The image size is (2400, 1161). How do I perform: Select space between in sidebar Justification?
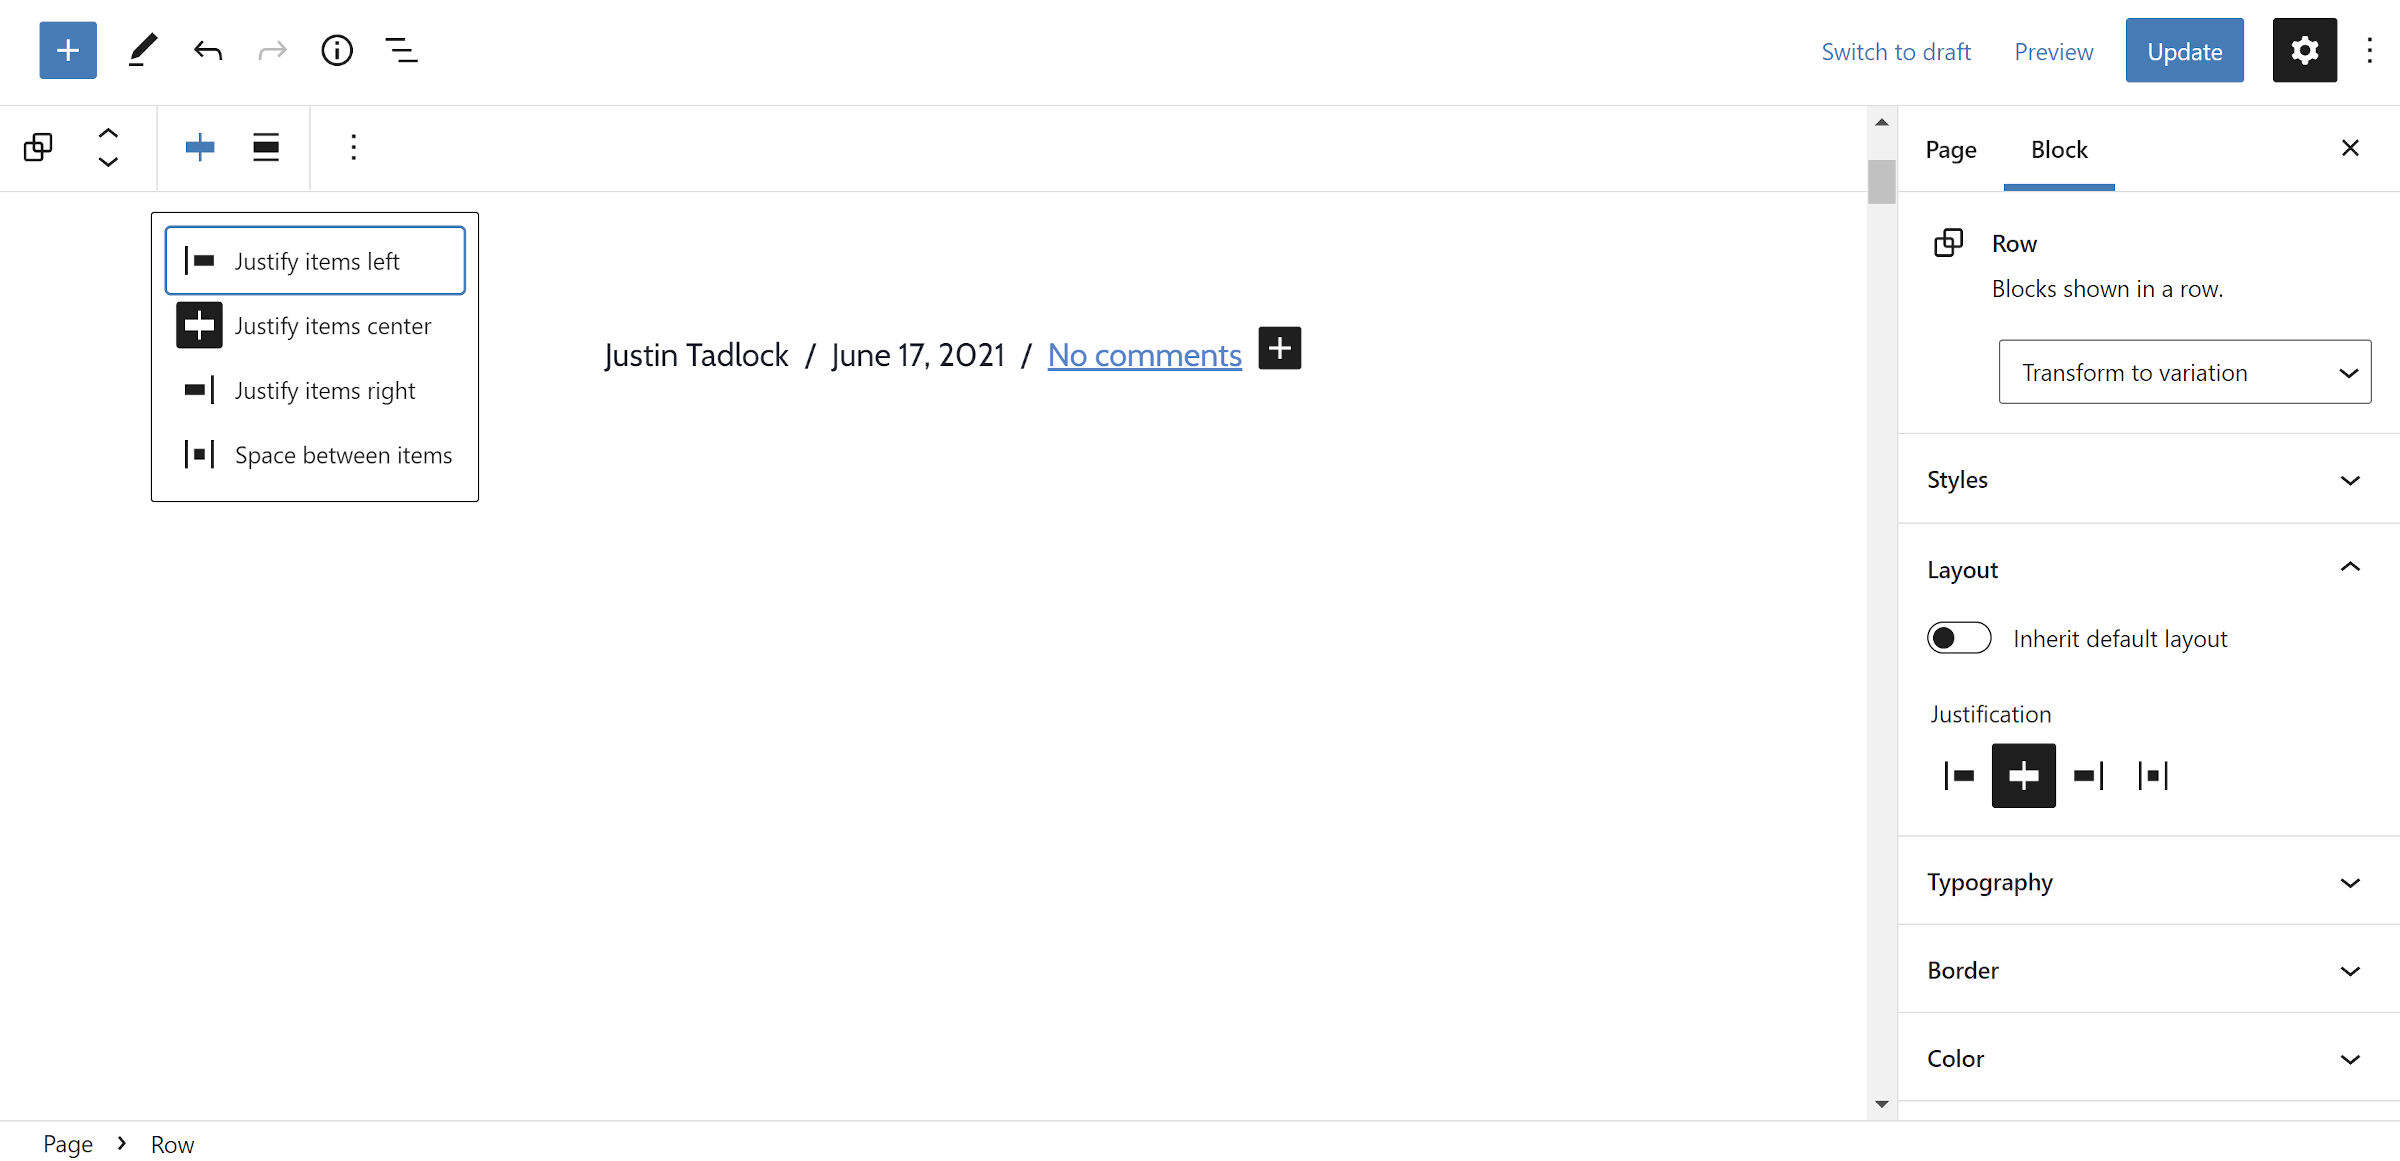pyautogui.click(x=2152, y=775)
